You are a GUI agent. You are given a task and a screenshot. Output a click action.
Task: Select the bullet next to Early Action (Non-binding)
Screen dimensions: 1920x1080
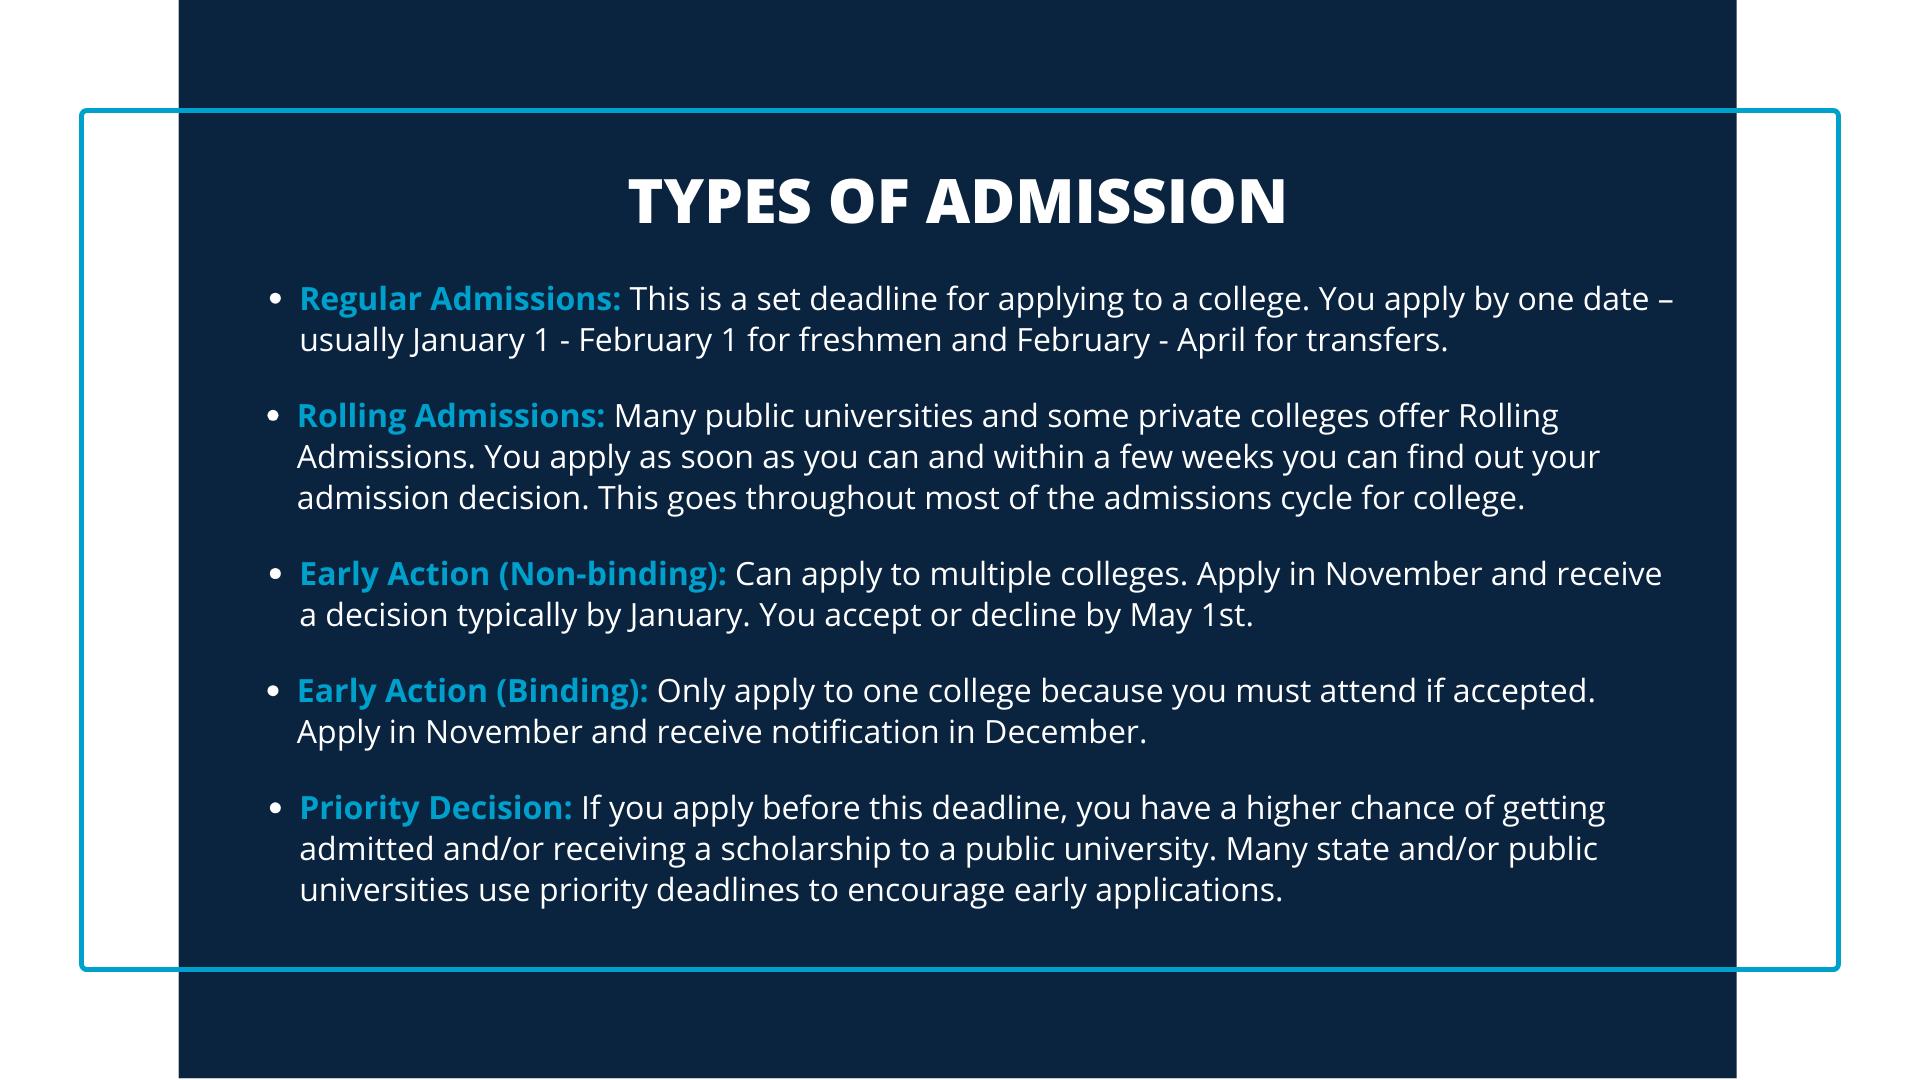point(277,574)
